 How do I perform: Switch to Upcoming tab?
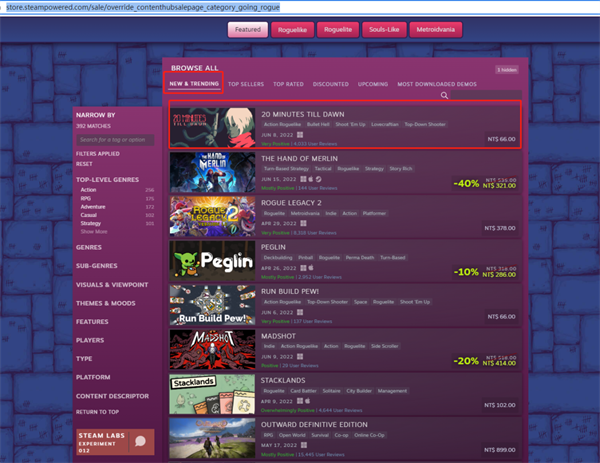pyautogui.click(x=373, y=84)
